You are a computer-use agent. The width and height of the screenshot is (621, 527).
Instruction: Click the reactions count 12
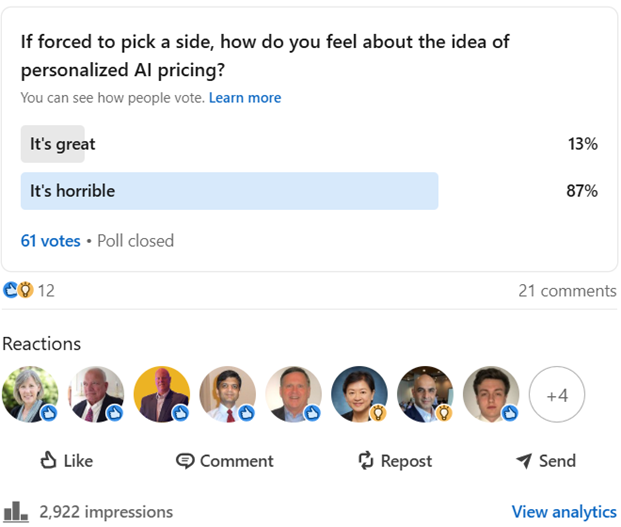(x=46, y=291)
